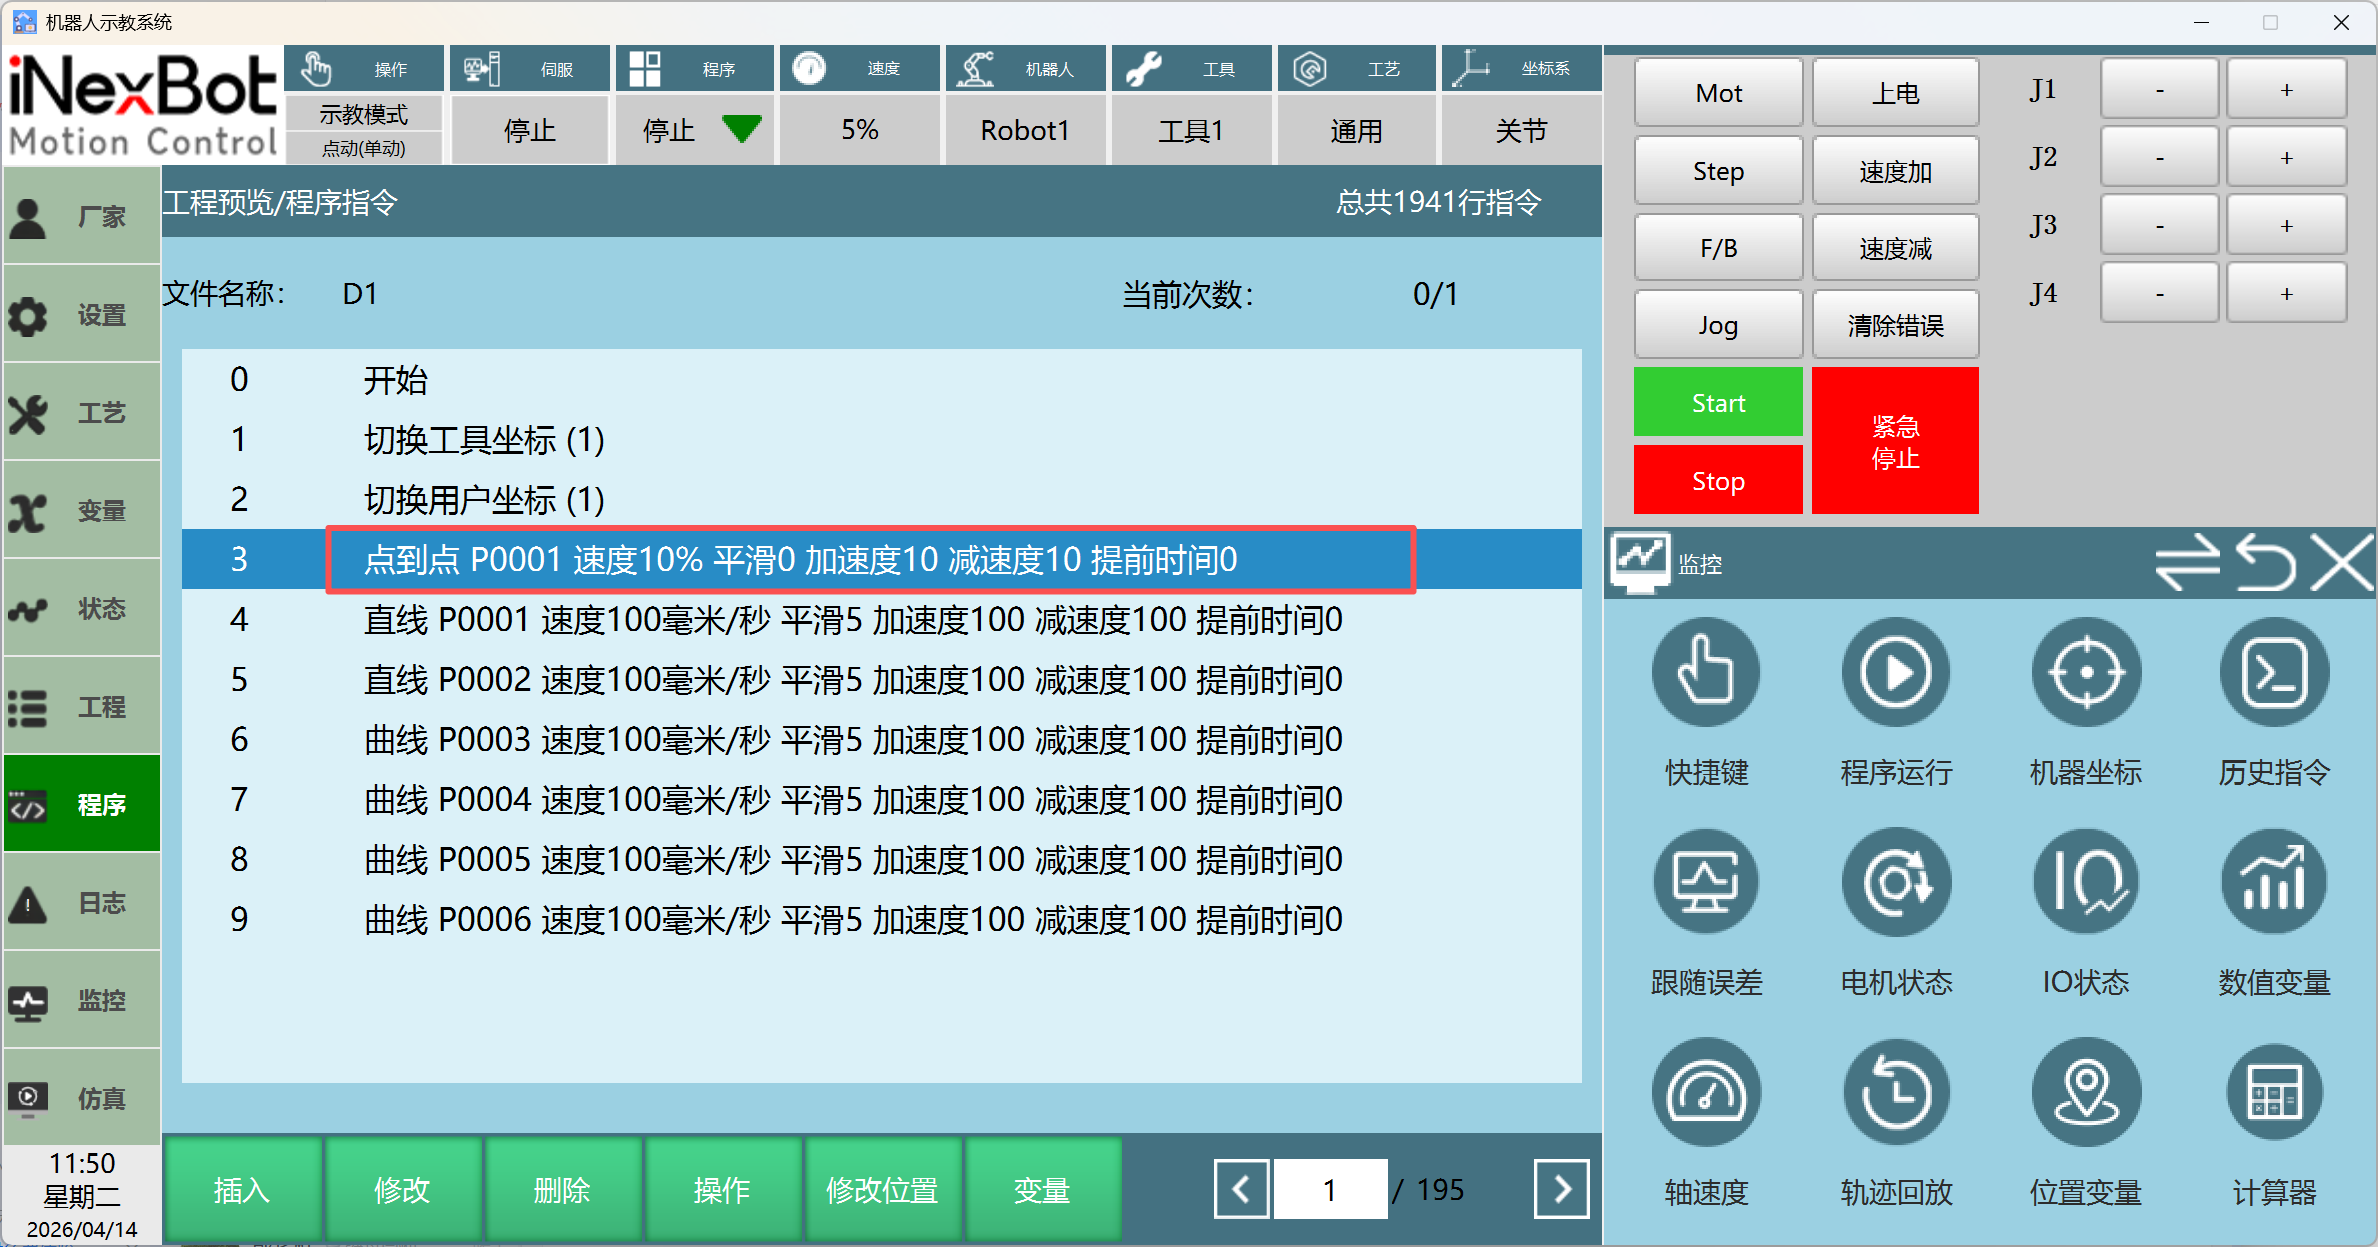Switch to the 日志 sidebar tab
This screenshot has width=2378, height=1247.
click(x=82, y=903)
